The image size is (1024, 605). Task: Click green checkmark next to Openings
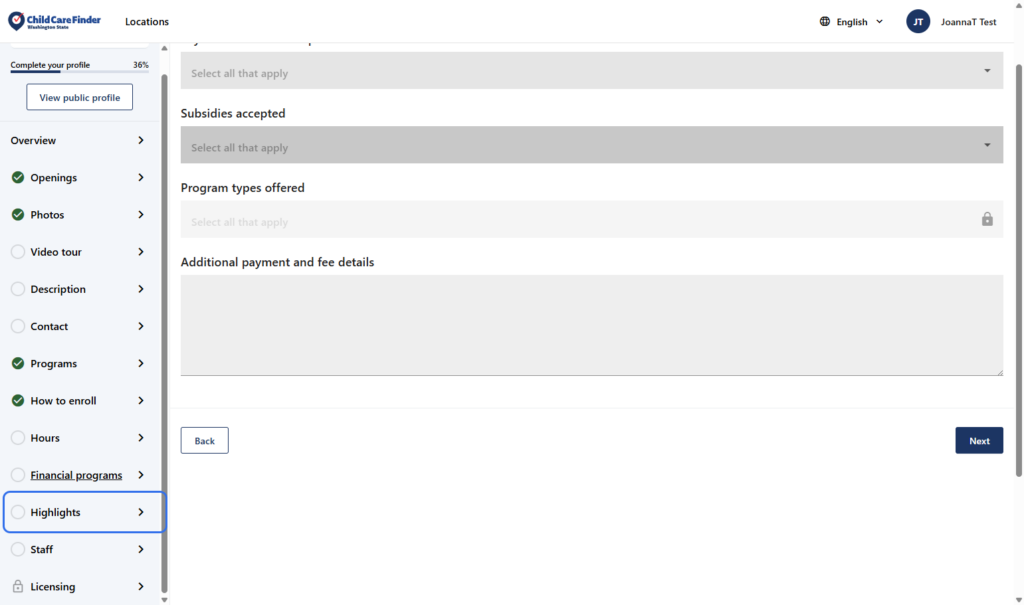[x=18, y=178]
